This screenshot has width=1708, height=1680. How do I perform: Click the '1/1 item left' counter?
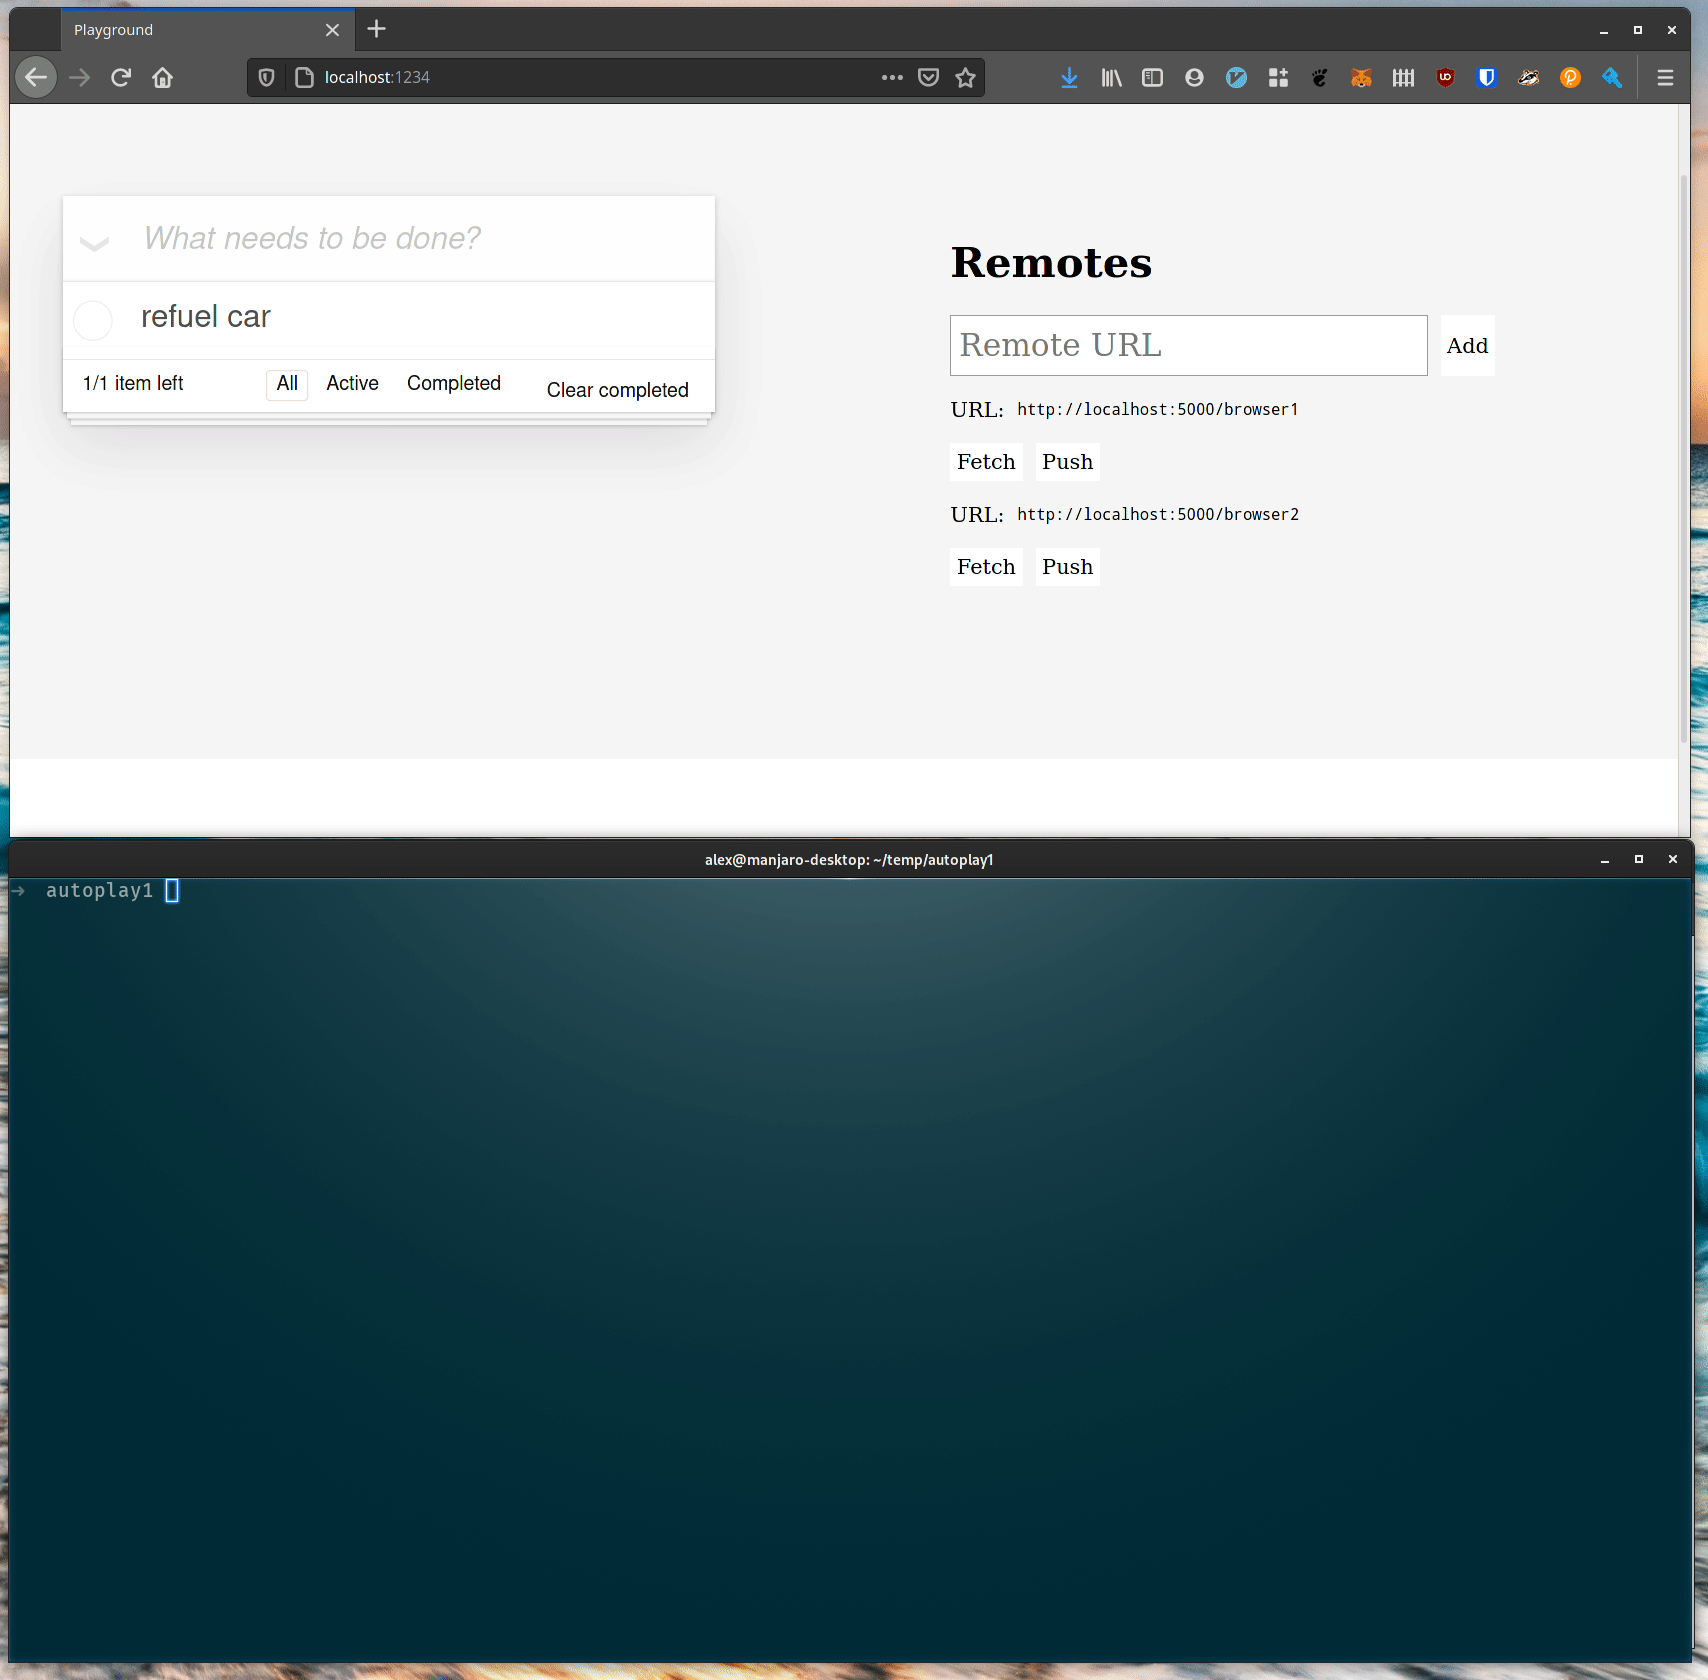coord(133,384)
